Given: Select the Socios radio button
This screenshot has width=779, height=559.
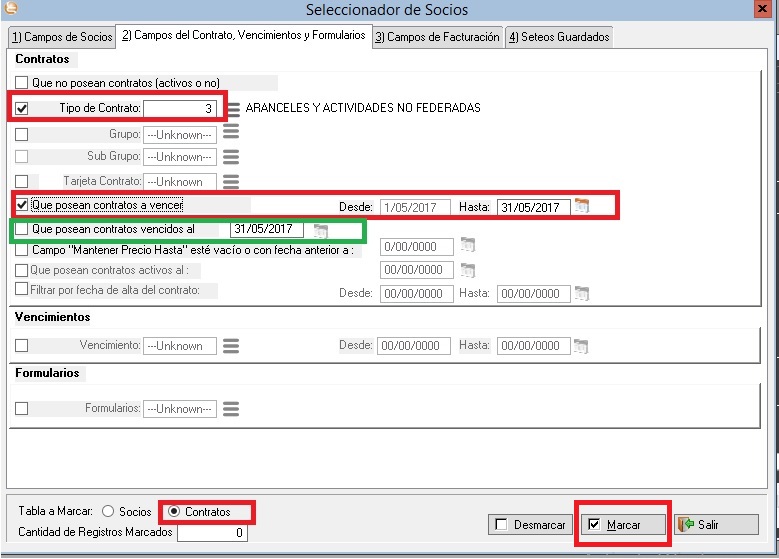Looking at the screenshot, I should coord(108,511).
